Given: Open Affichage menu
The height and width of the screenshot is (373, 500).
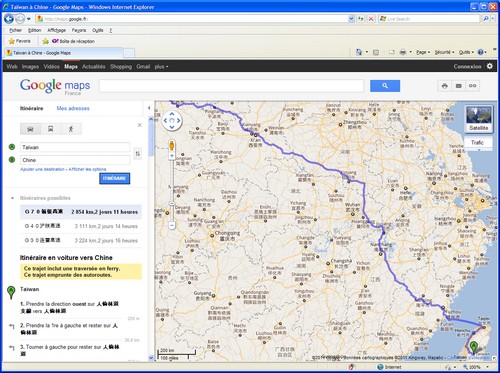Looking at the screenshot, I should [x=56, y=30].
